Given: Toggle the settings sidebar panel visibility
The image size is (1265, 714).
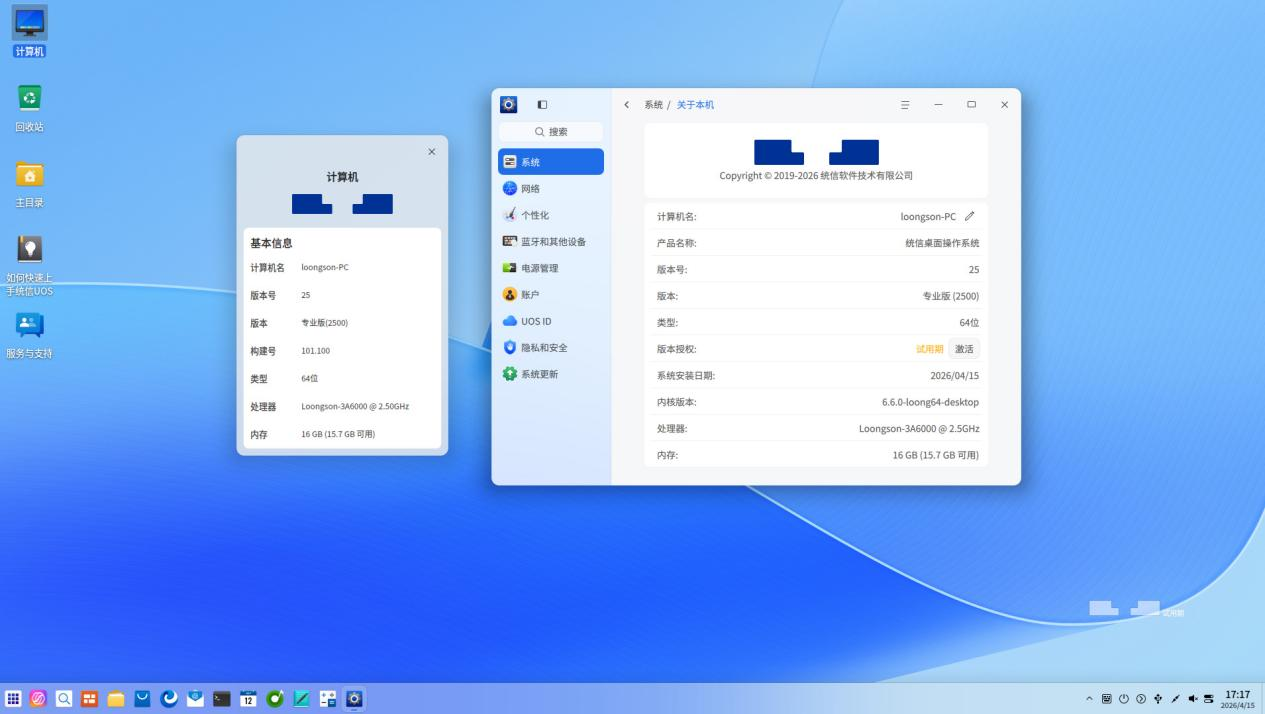Looking at the screenshot, I should point(542,105).
